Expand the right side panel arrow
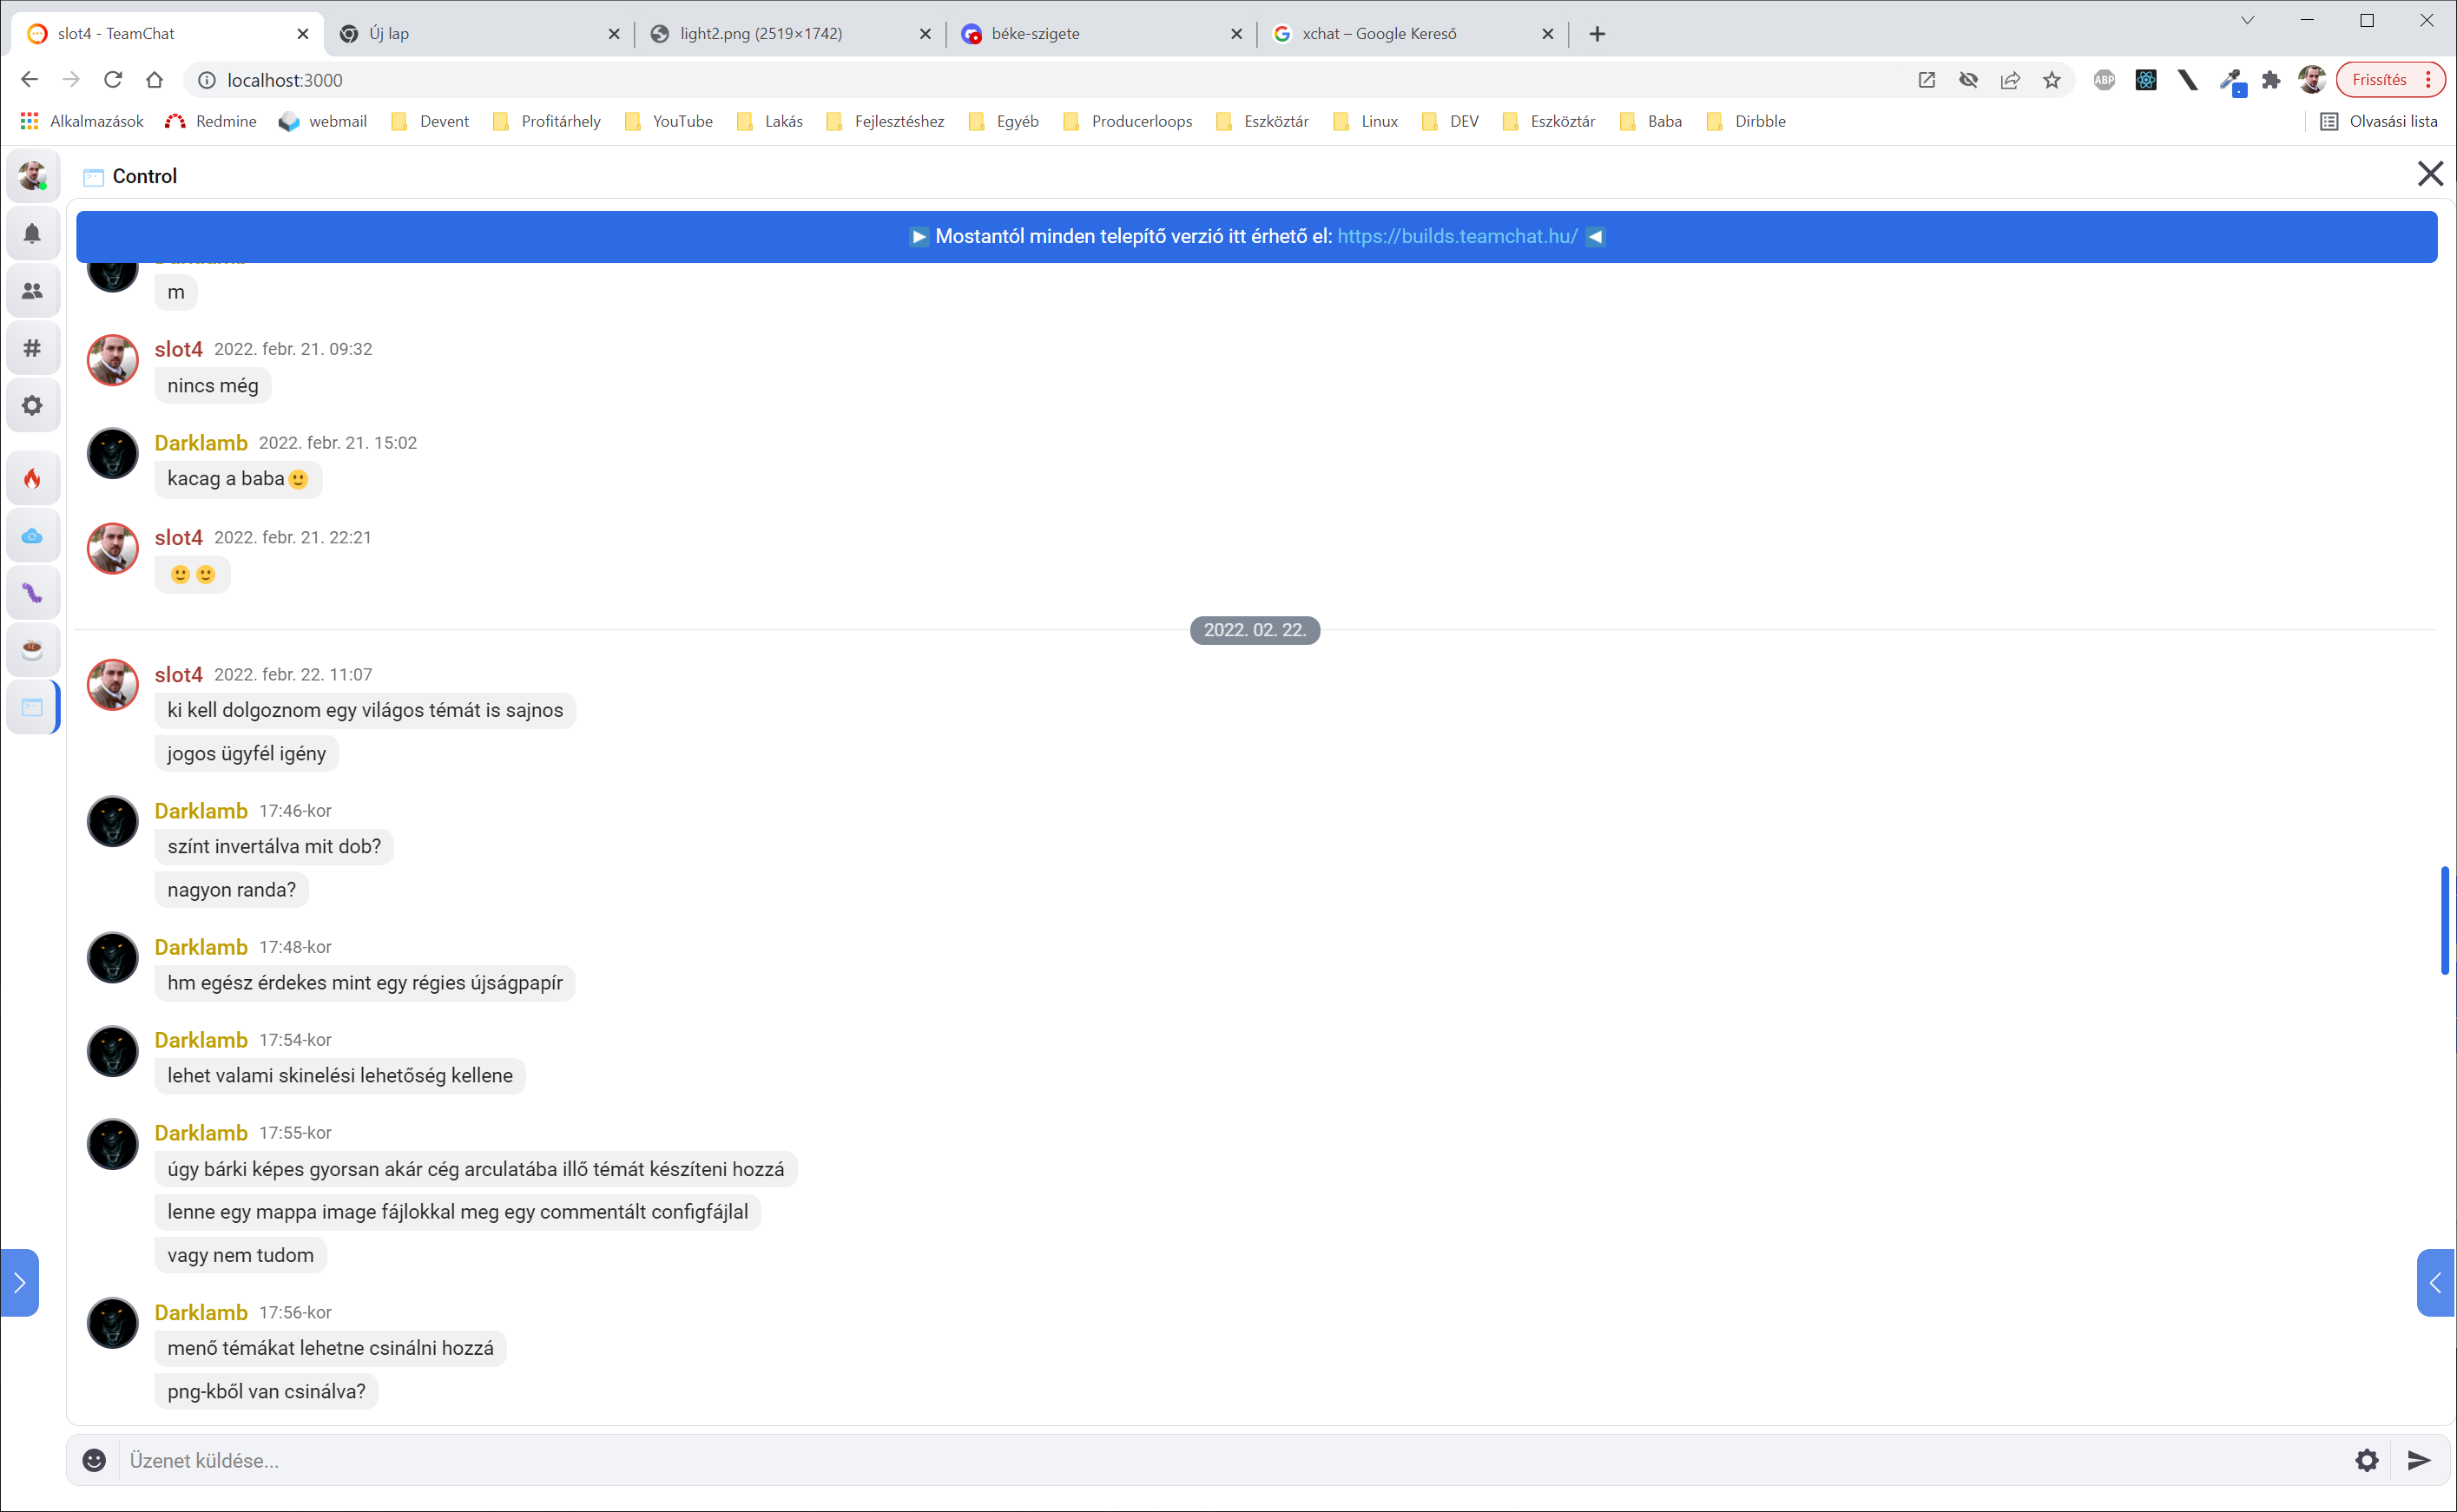The width and height of the screenshot is (2457, 1512). pyautogui.click(x=2436, y=1283)
